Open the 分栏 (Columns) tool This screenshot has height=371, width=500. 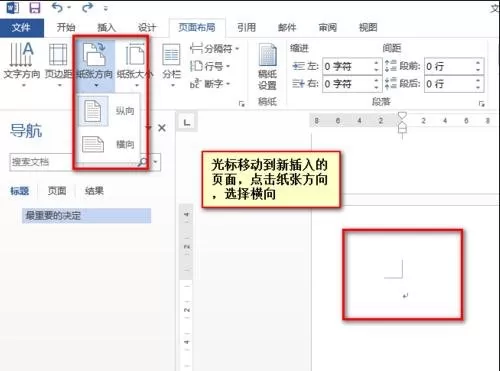(171, 65)
